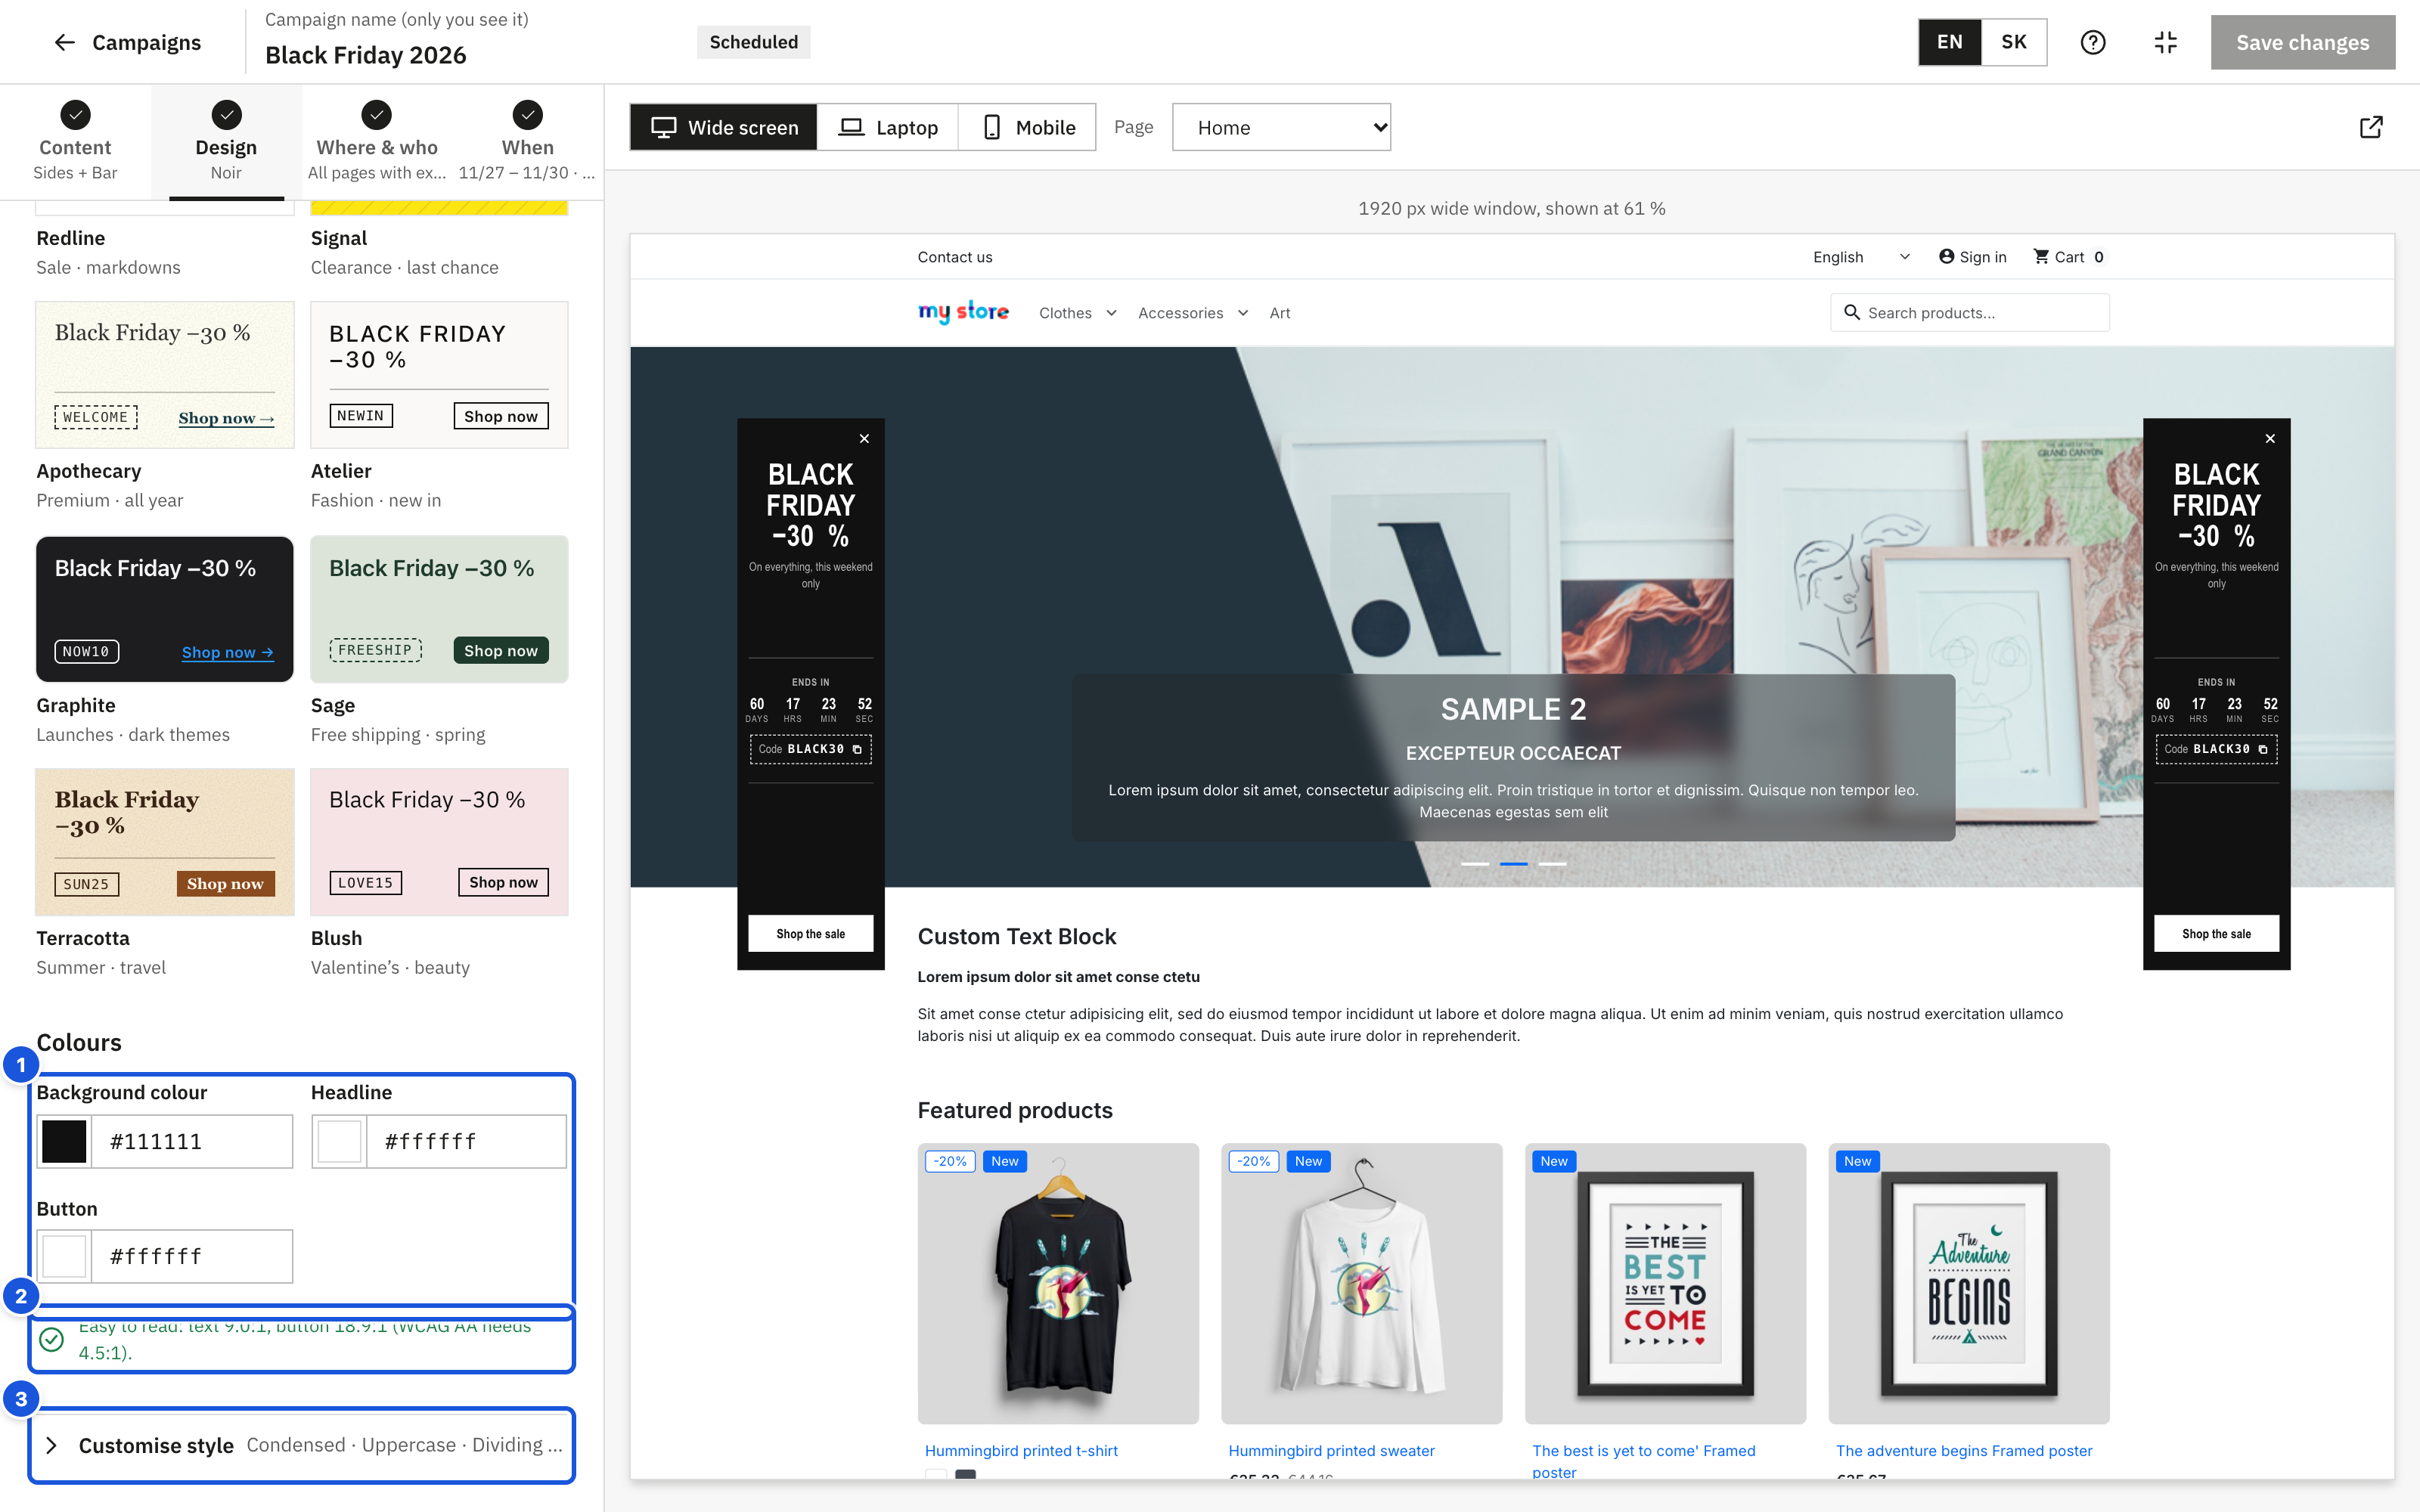Screen dimensions: 2420x1512
Task: Click the Content step checkmark icon
Action: pos(75,115)
